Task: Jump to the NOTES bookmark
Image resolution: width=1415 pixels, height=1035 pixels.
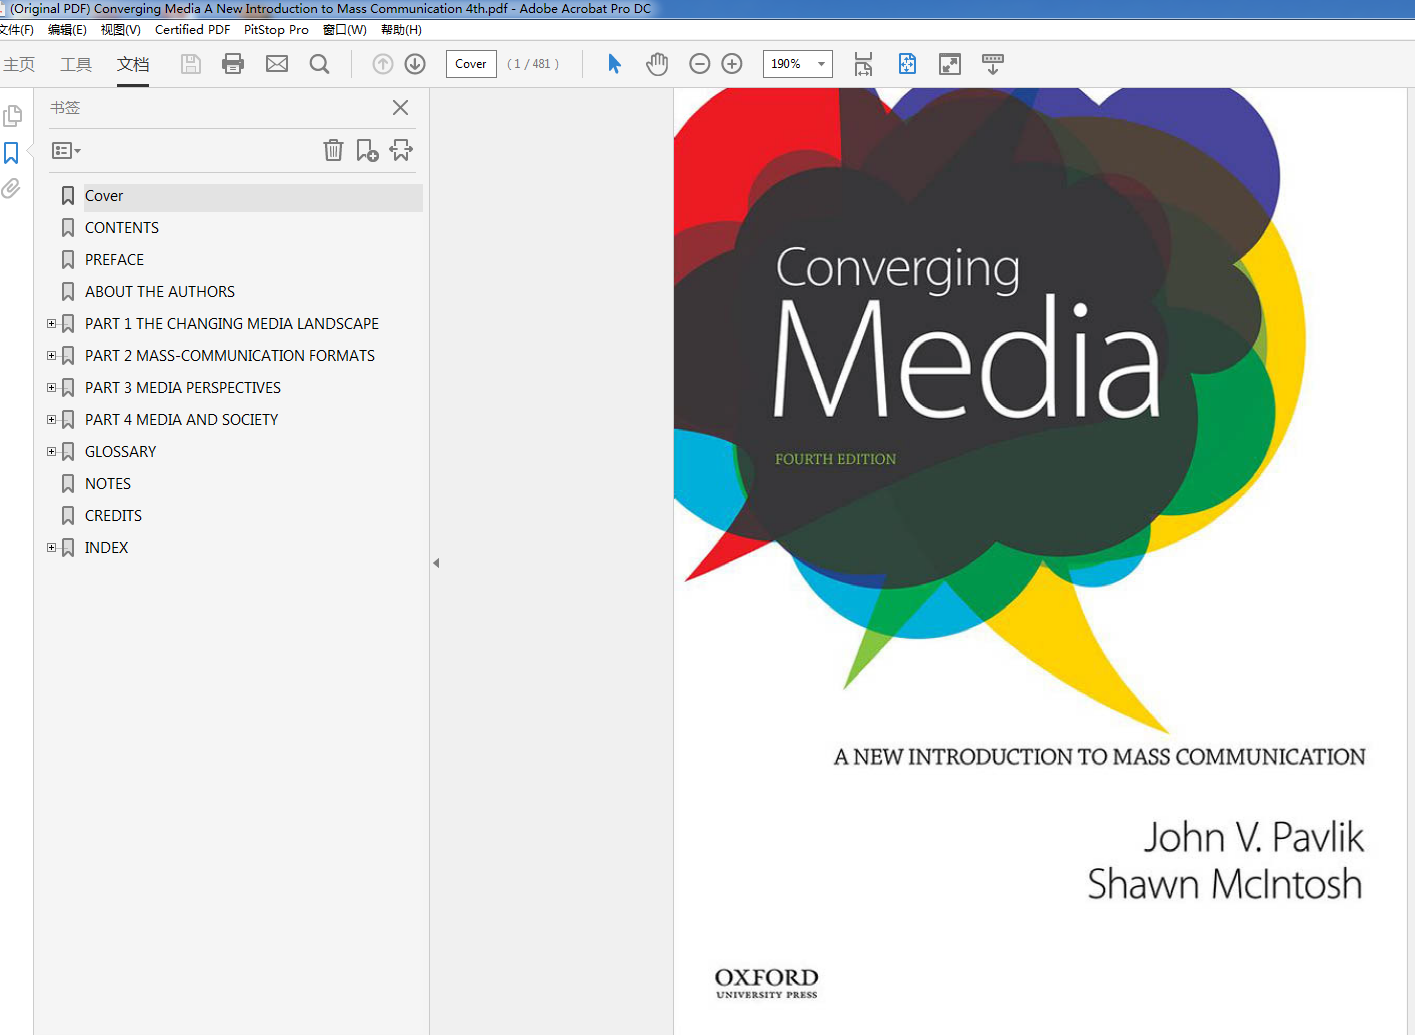Action: pyautogui.click(x=108, y=484)
